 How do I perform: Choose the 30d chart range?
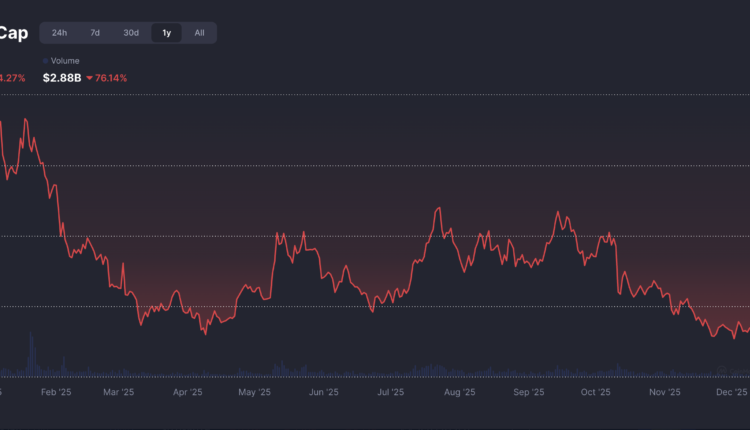click(x=131, y=33)
